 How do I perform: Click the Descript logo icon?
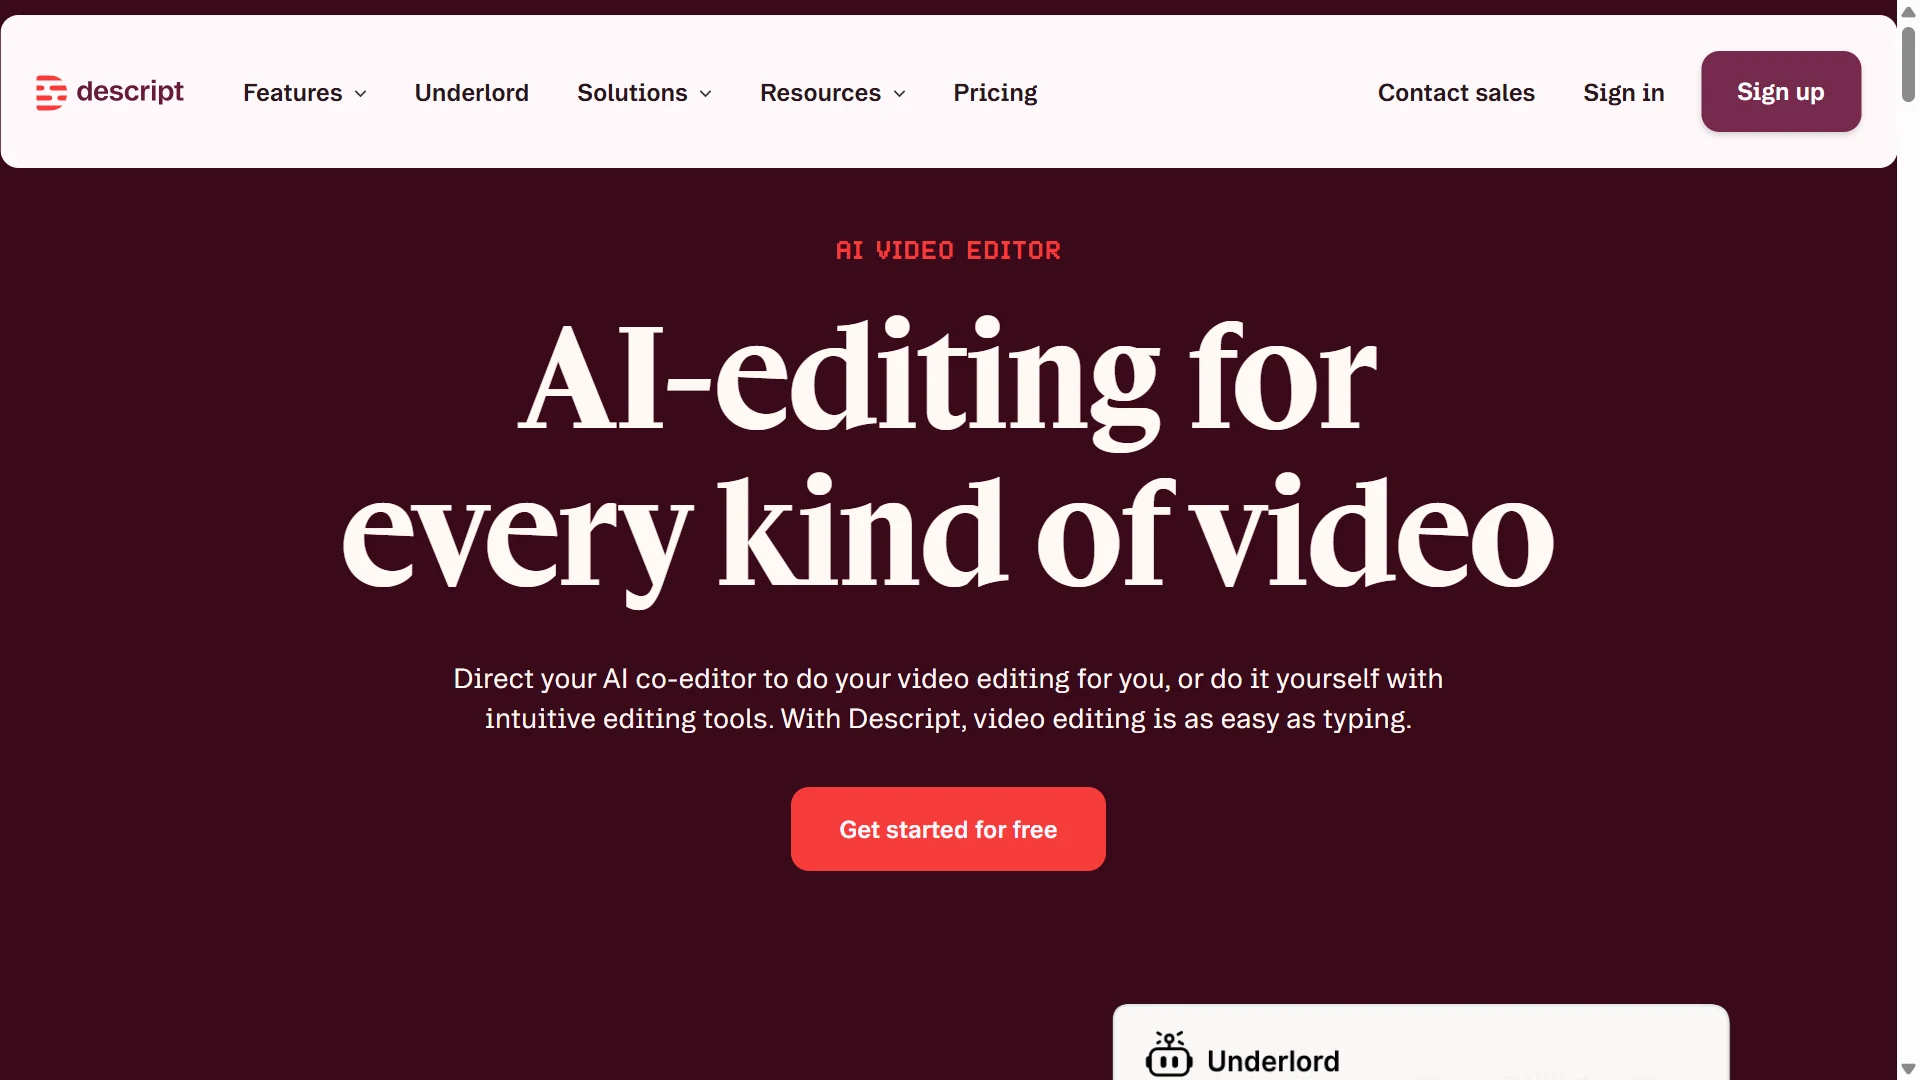point(51,92)
